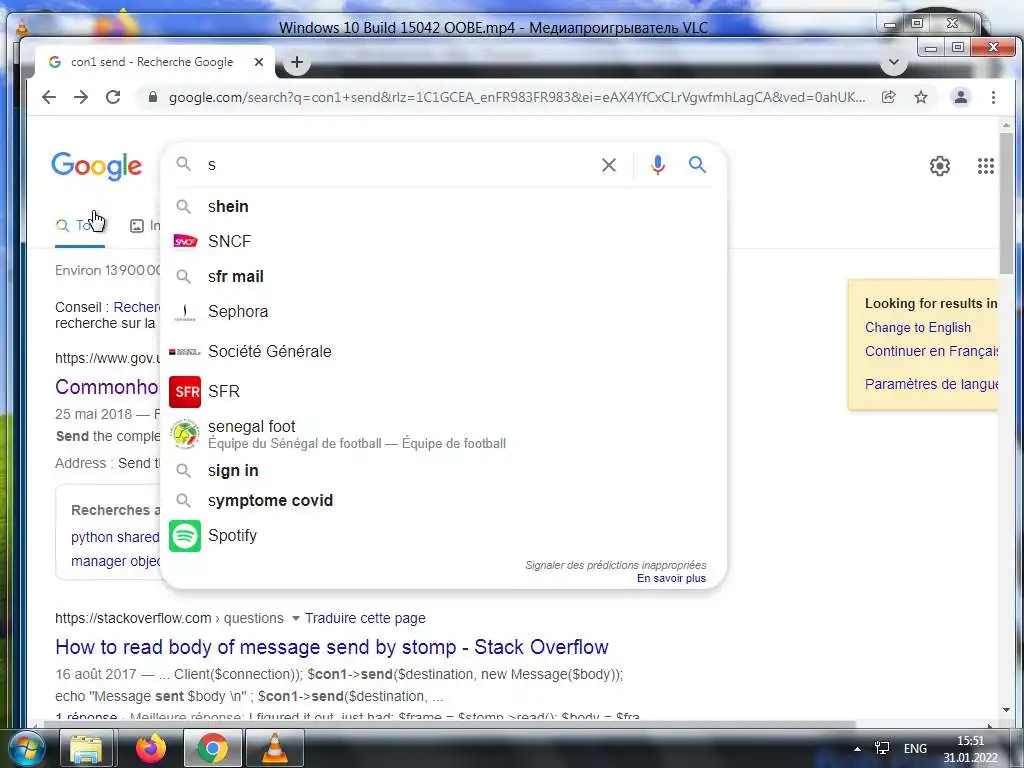
Task: Click 'Traduire cette page' link
Action: point(365,618)
